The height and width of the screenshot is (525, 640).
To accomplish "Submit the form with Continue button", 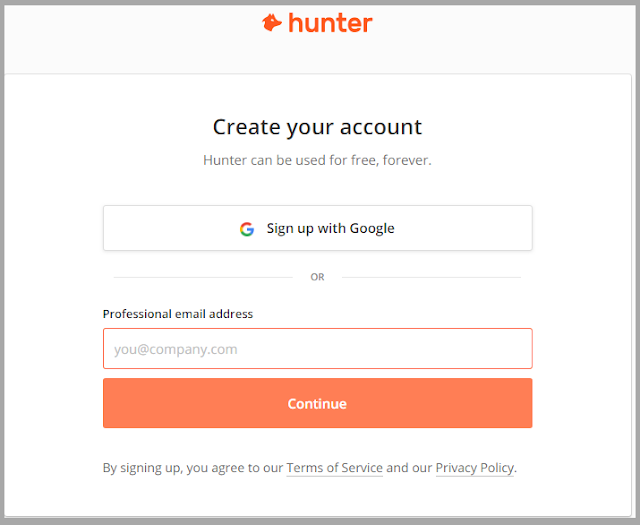I will point(318,403).
